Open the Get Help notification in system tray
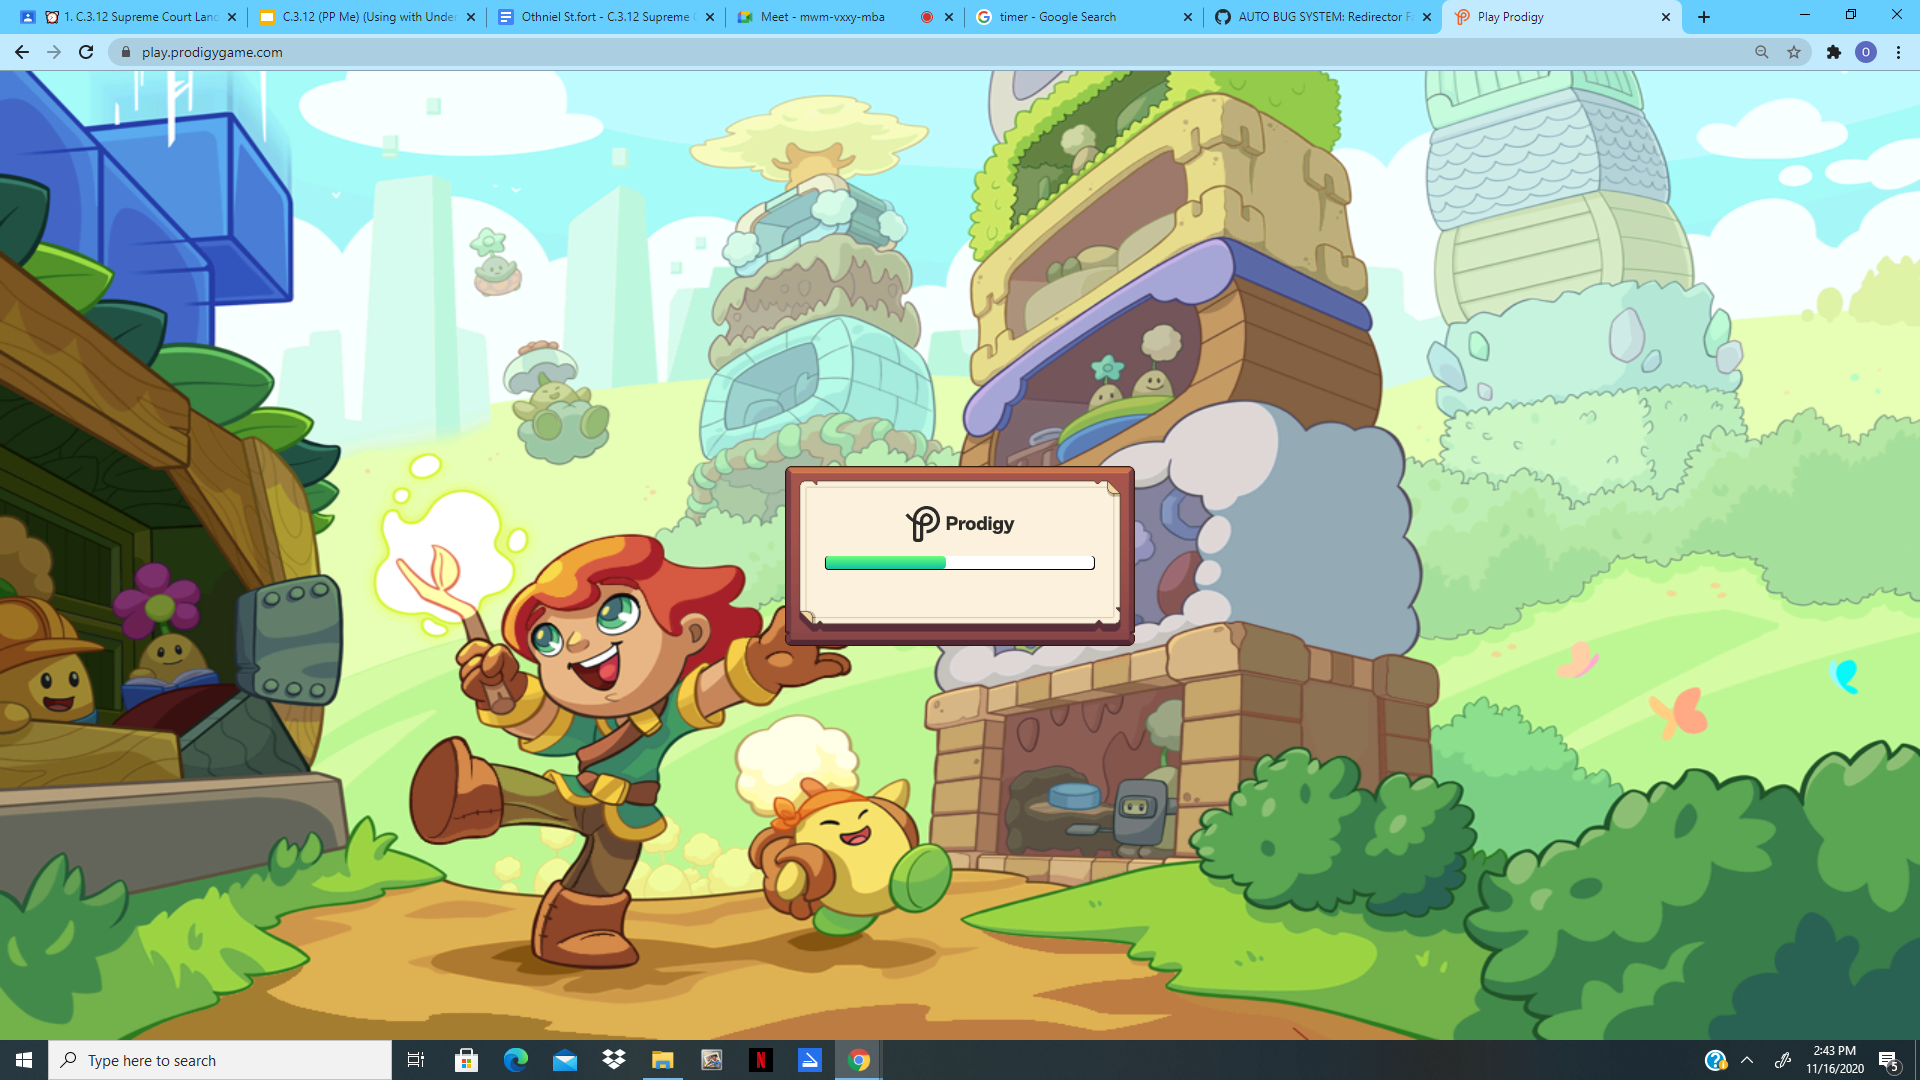 pyautogui.click(x=1716, y=1060)
